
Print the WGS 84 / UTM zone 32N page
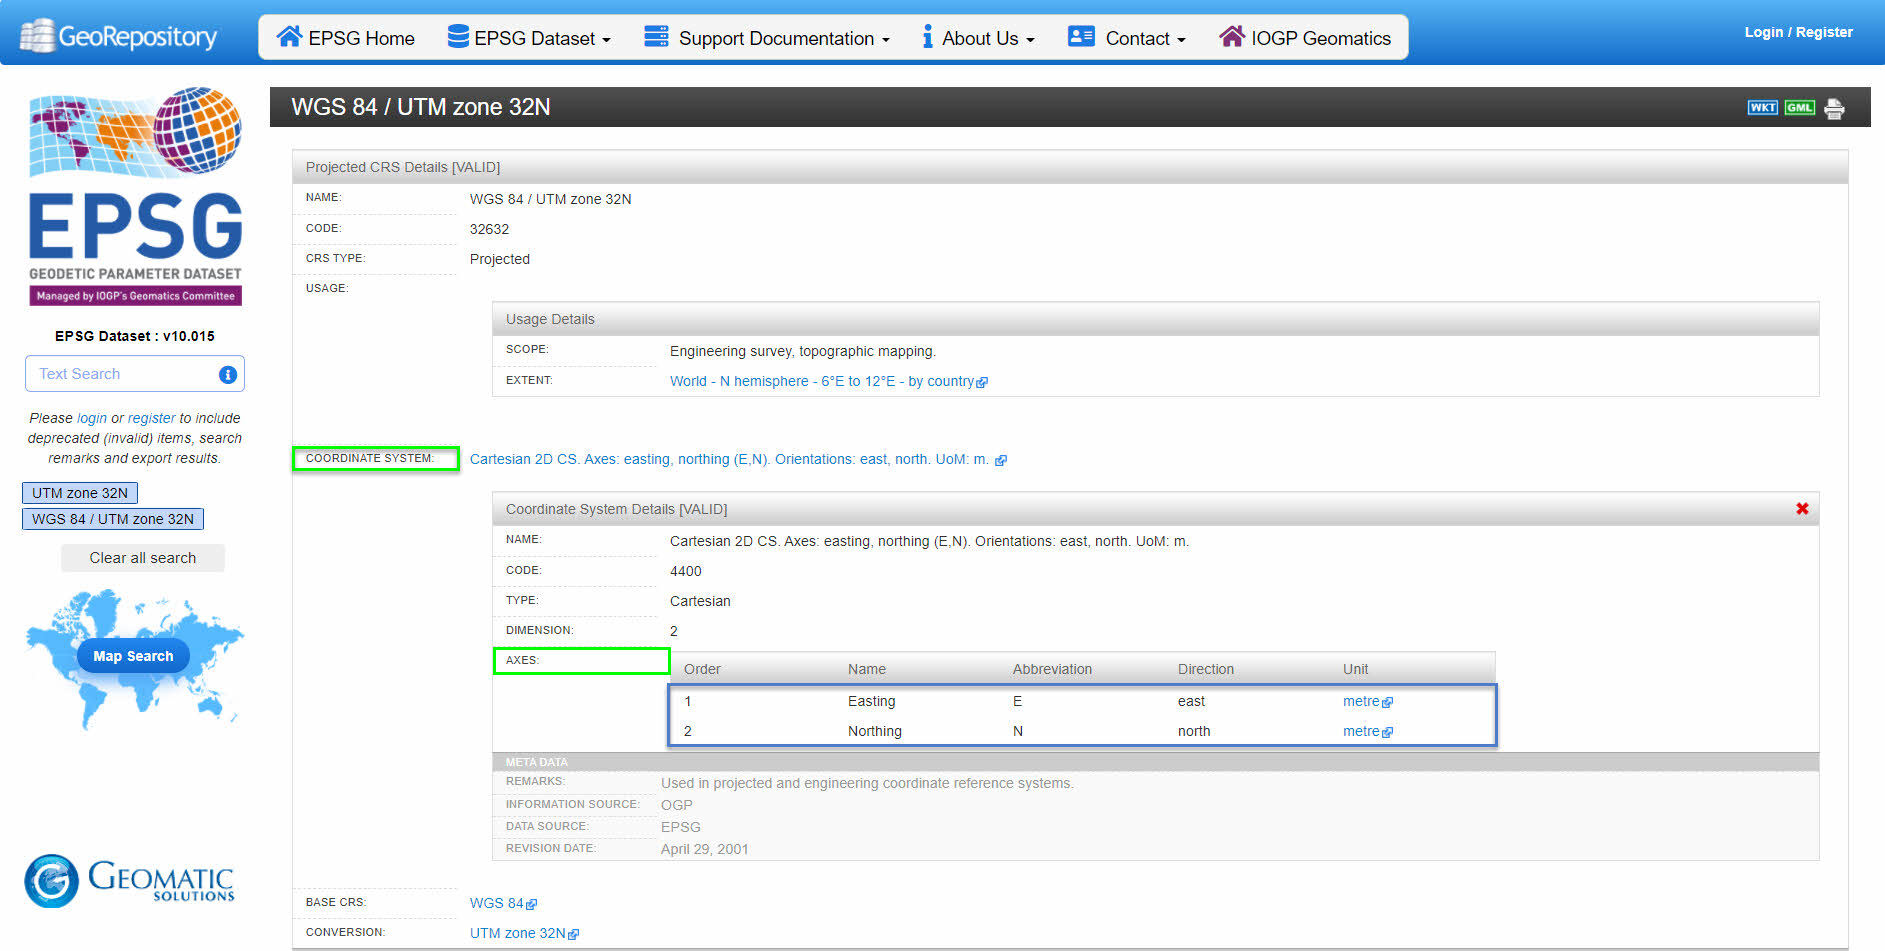(1834, 108)
